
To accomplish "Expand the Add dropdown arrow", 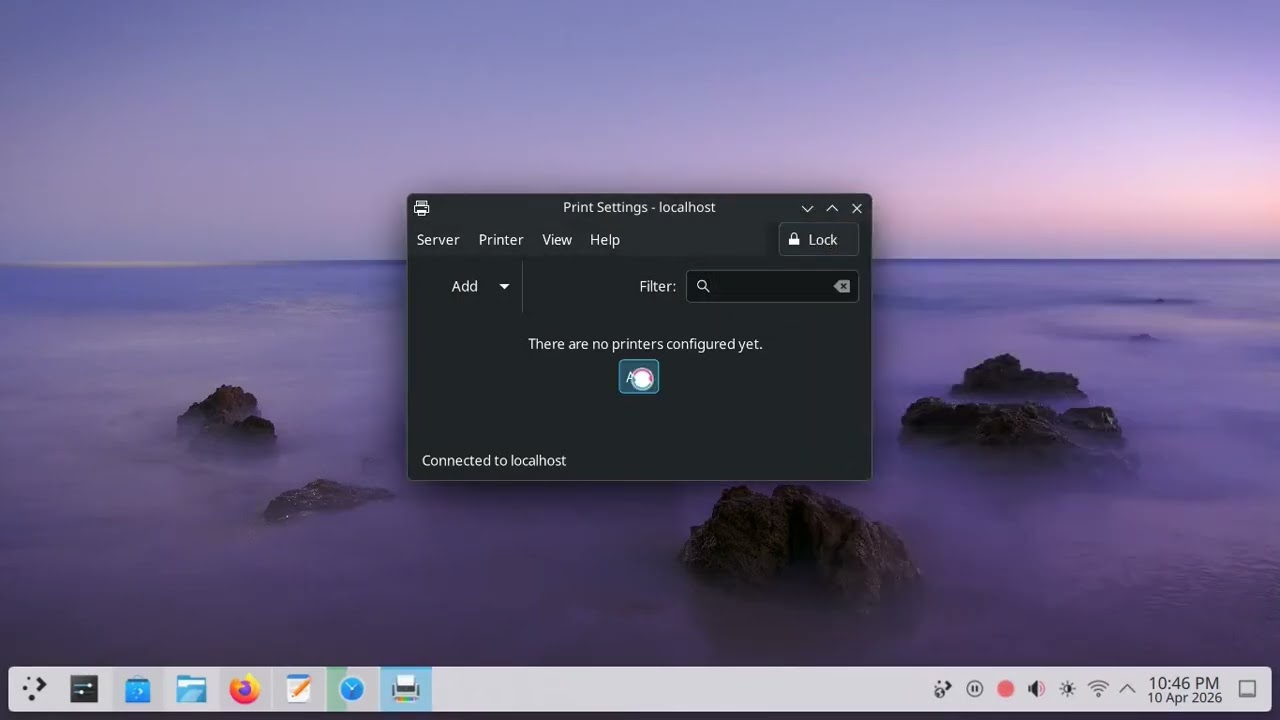I will click(x=504, y=286).
